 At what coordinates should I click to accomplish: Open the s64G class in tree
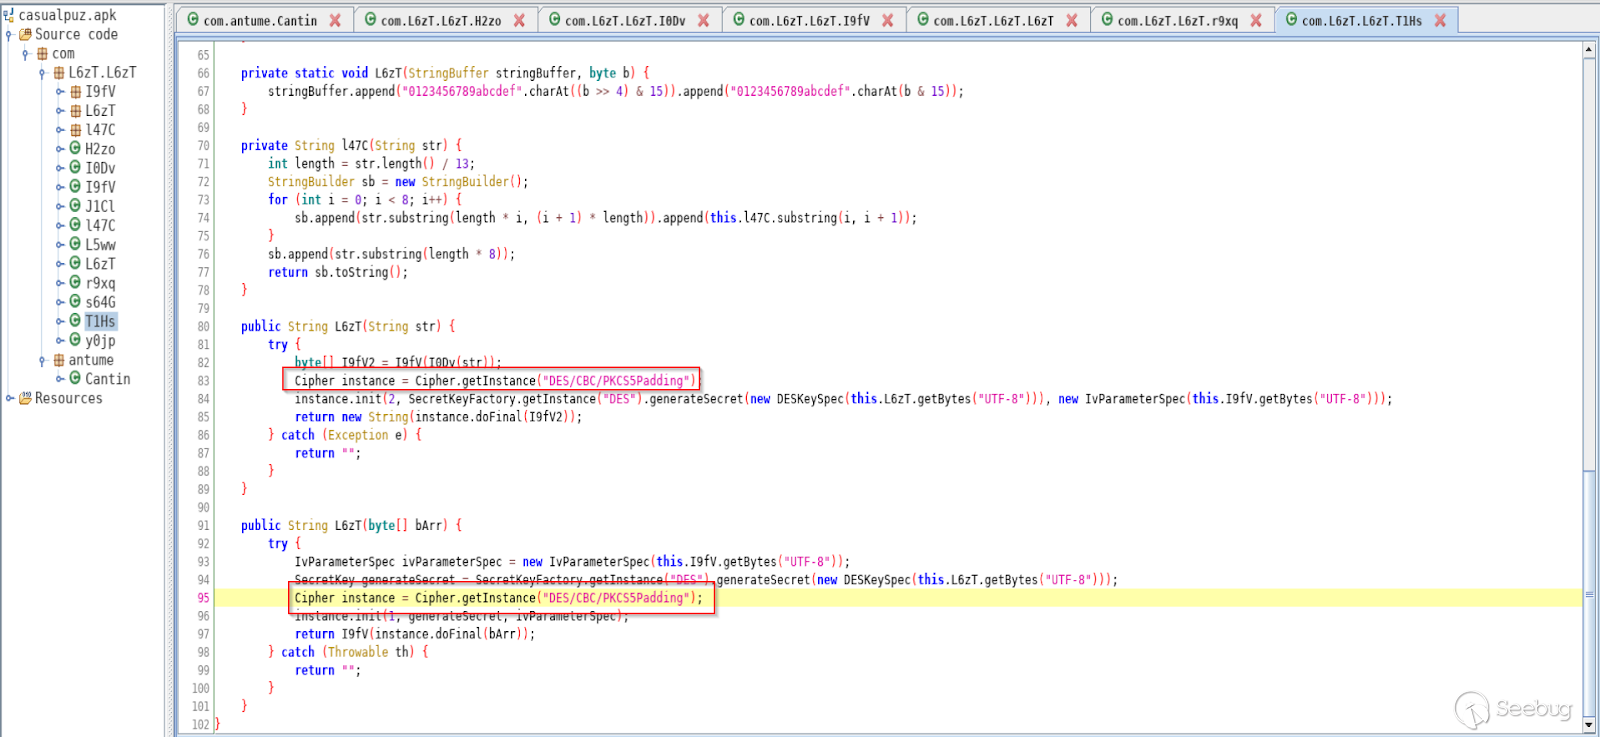coord(100,302)
